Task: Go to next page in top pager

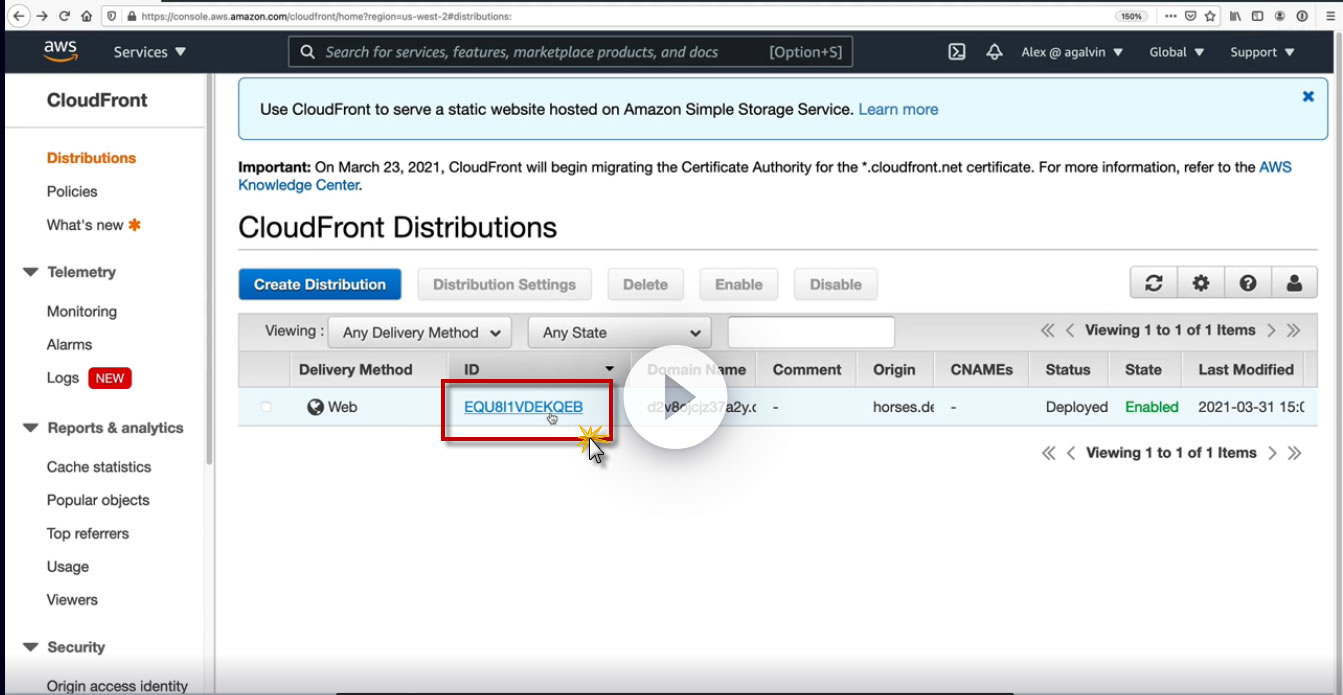Action: pyautogui.click(x=1272, y=330)
